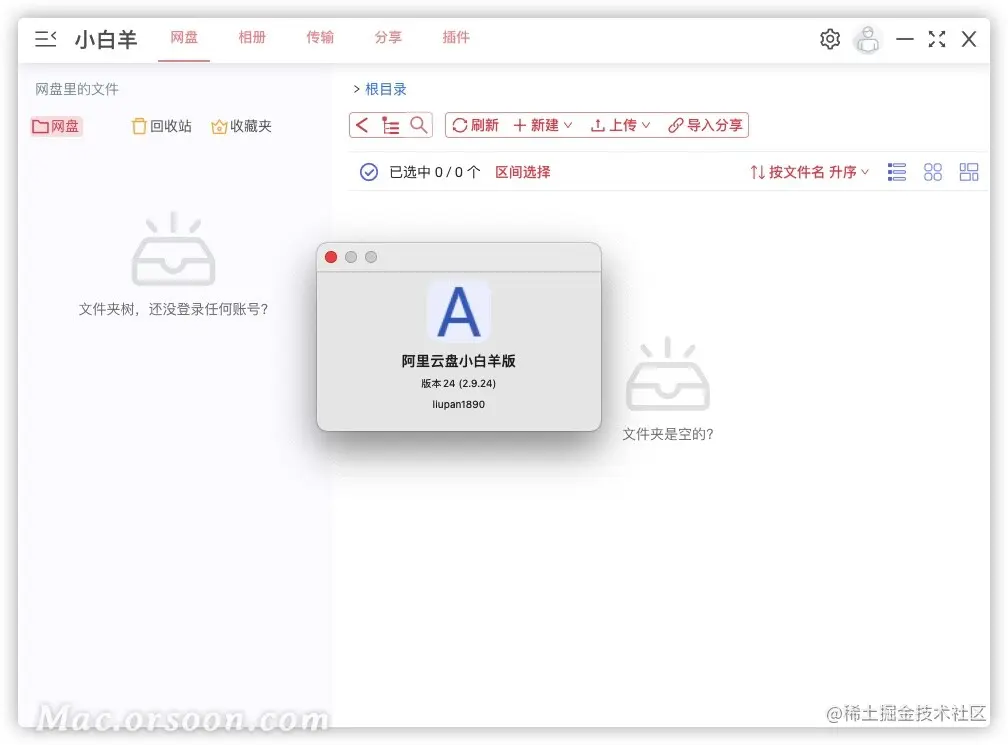The width and height of the screenshot is (1008, 745).
Task: Open the user account avatar icon
Action: pos(867,39)
